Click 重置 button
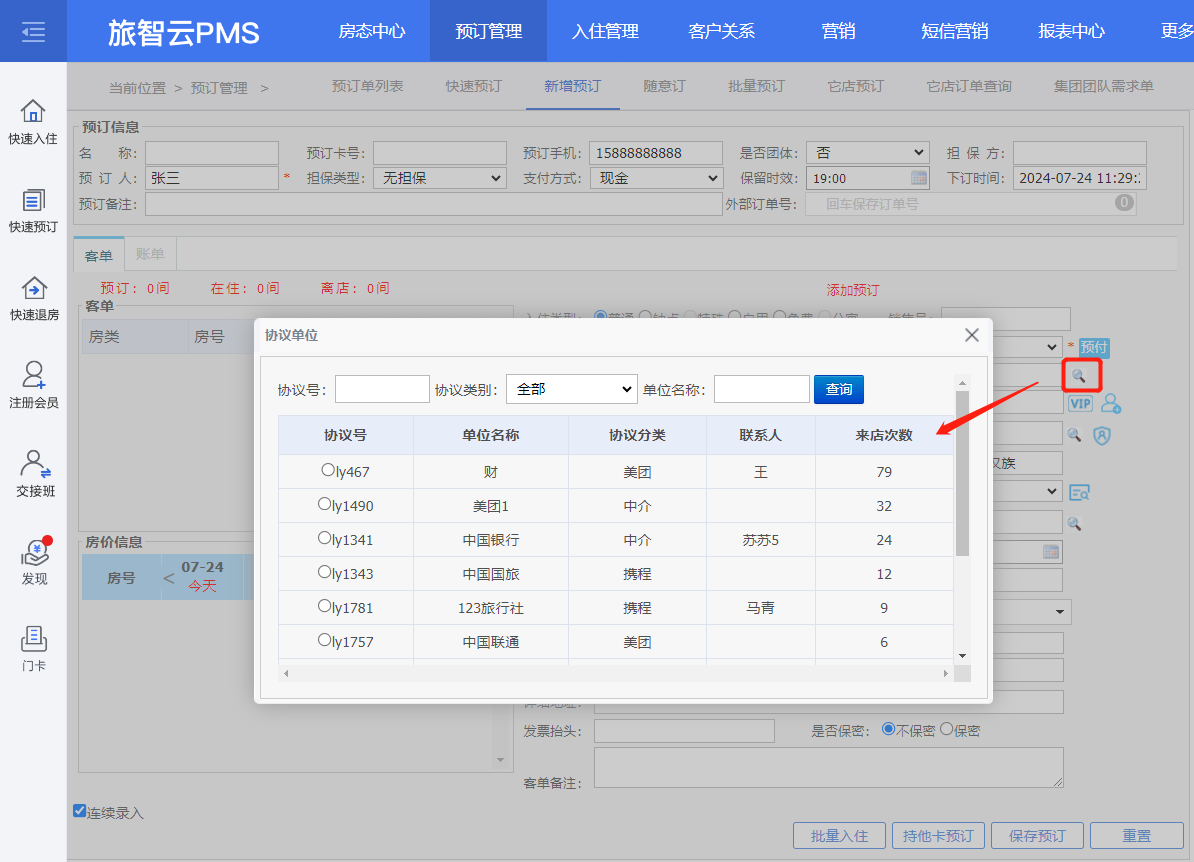 click(x=1137, y=835)
